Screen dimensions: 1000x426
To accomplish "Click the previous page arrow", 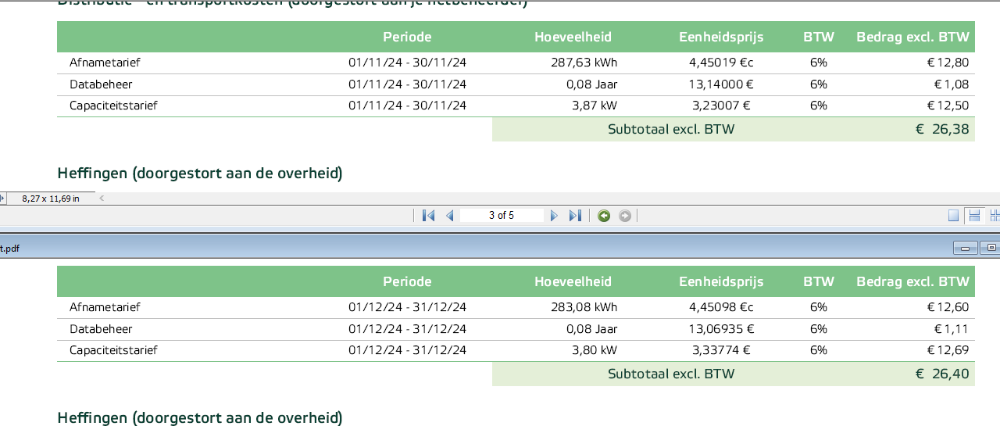I will click(x=450, y=216).
